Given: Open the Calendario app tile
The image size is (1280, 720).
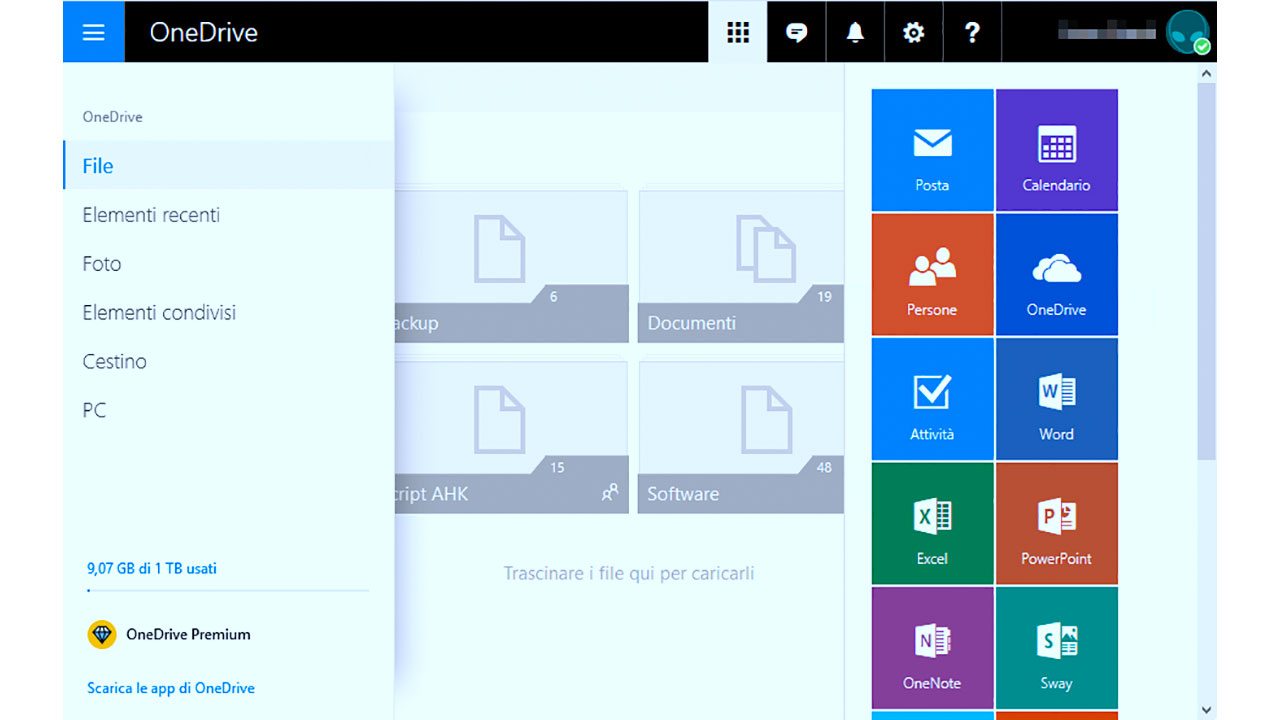Looking at the screenshot, I should point(1056,150).
